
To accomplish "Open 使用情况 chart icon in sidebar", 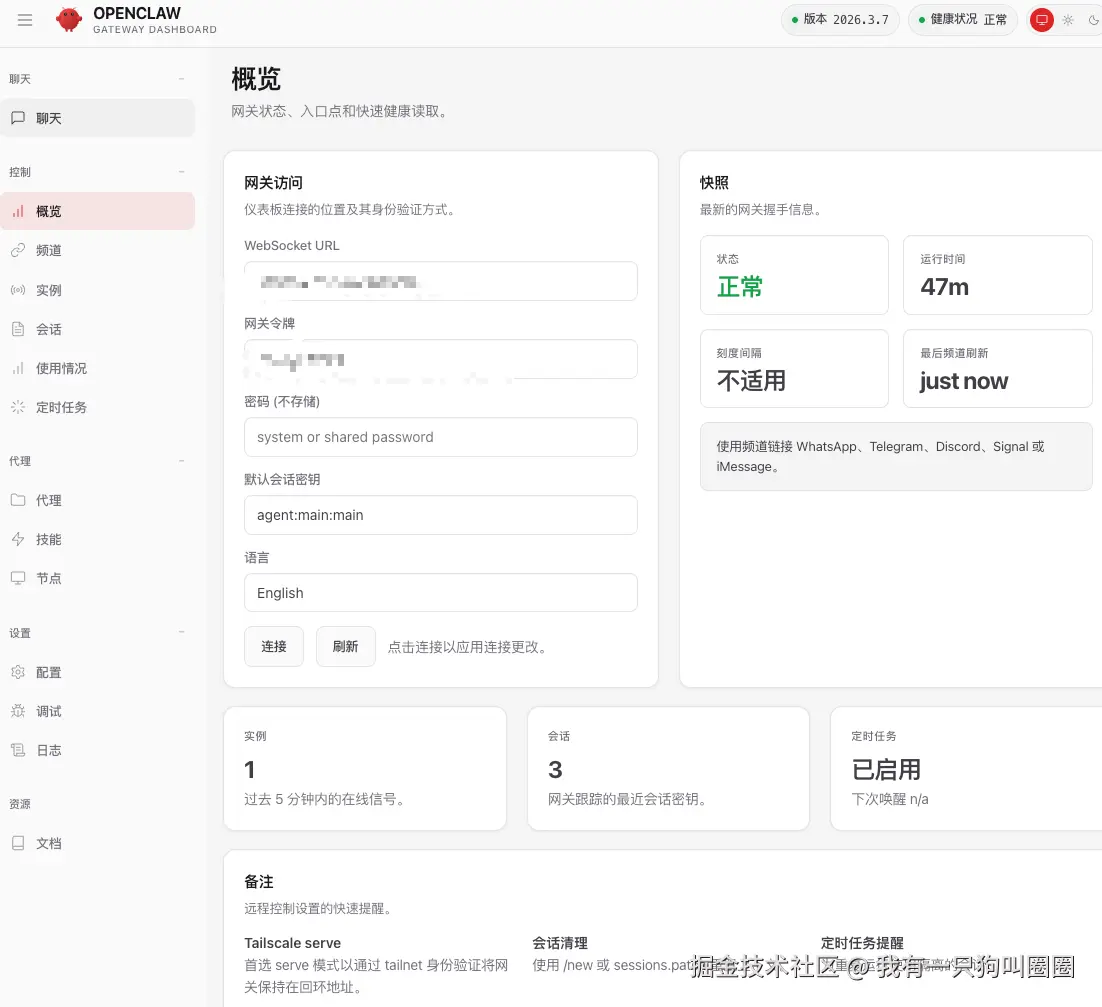I will point(18,368).
